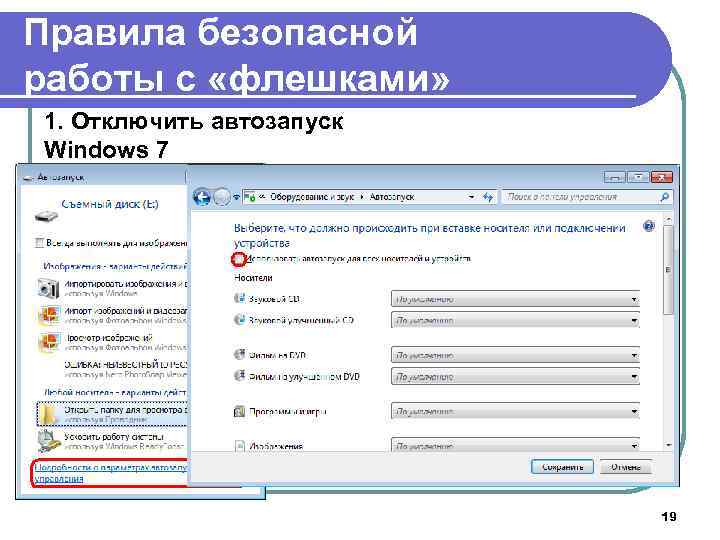Click the removable disk drive icon in AutoPlay dialog
This screenshot has height=540, width=720.
(46, 215)
